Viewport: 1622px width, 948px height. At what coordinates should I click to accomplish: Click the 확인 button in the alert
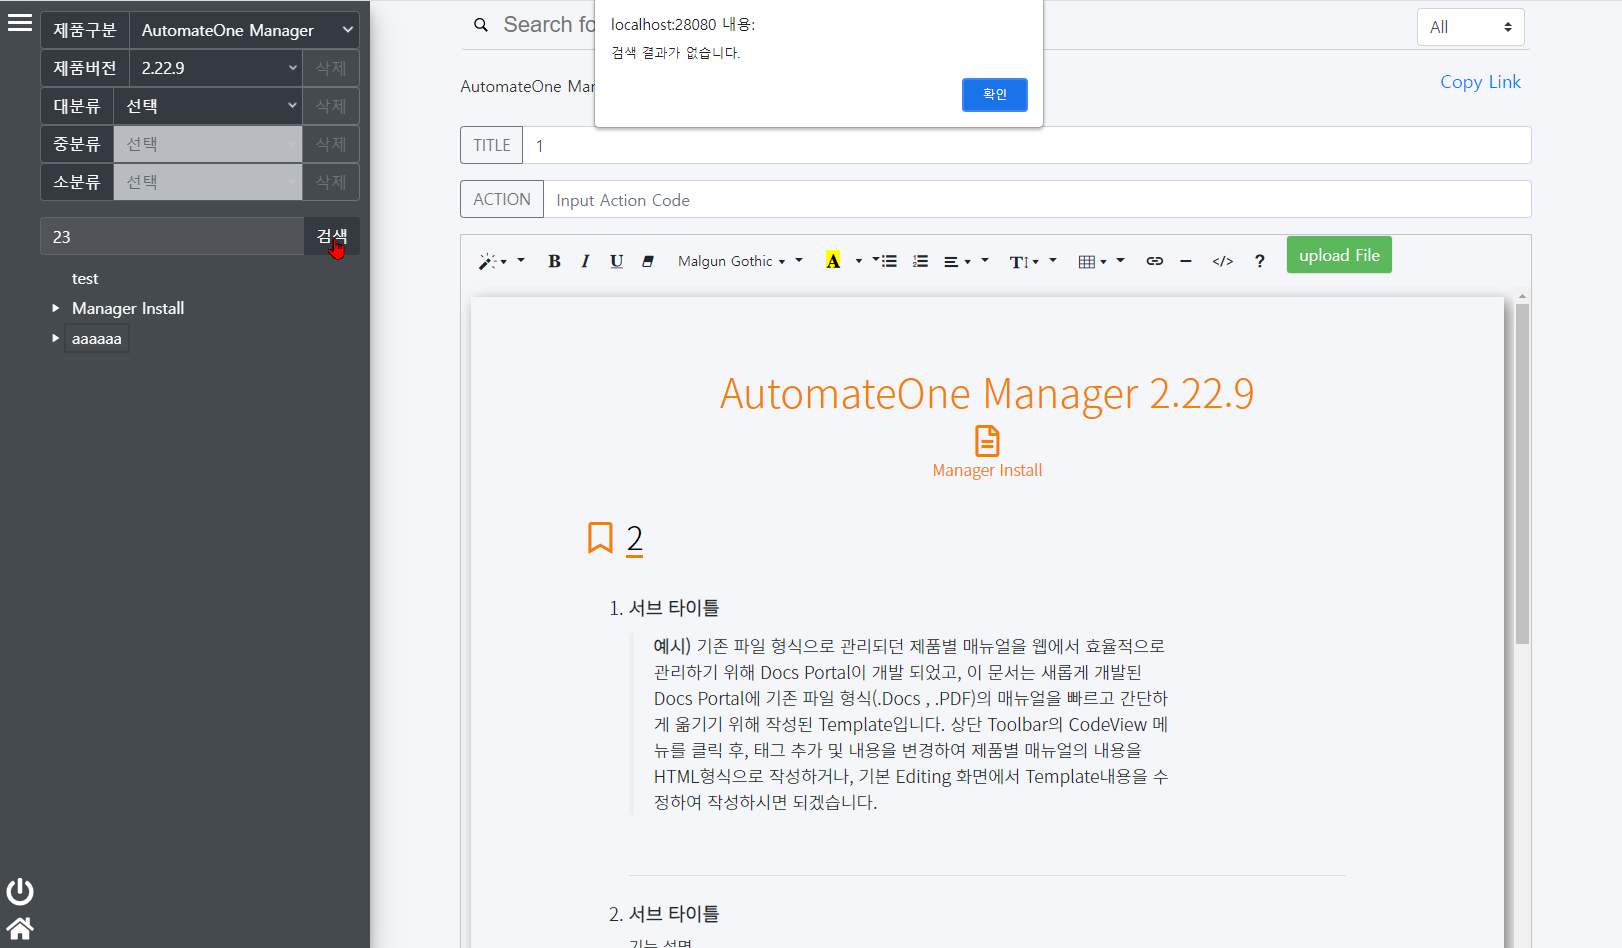tap(994, 94)
